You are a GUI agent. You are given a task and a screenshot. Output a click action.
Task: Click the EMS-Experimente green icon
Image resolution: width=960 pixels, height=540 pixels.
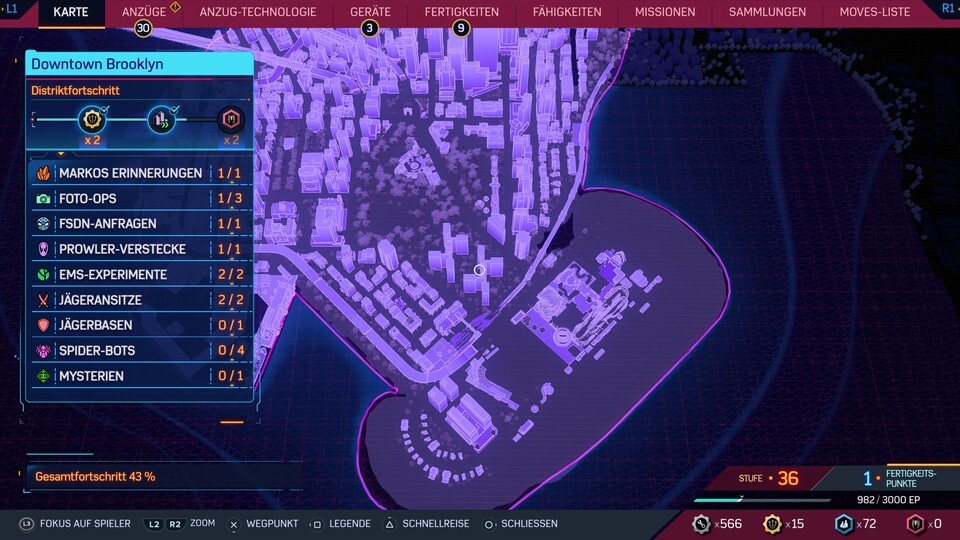click(x=43, y=275)
